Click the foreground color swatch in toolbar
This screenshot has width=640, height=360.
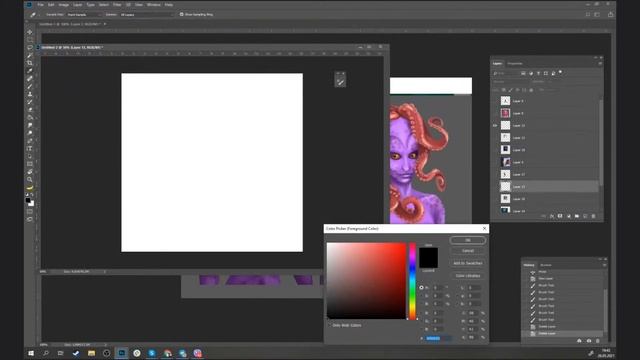click(28, 200)
